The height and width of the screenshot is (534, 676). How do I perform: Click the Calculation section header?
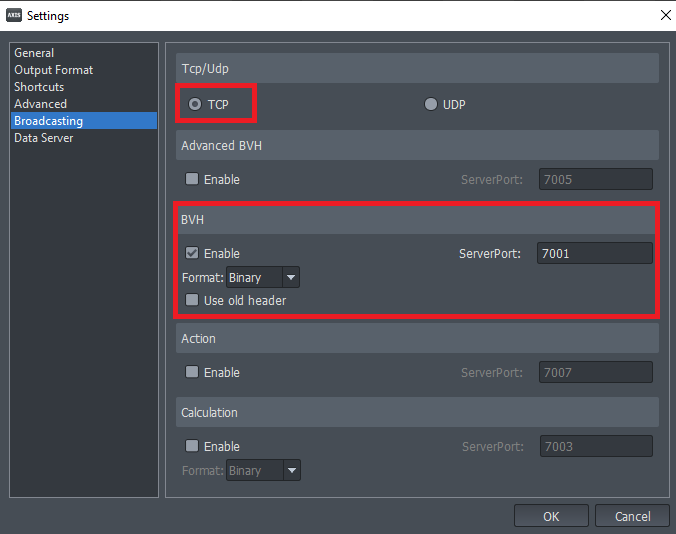click(x=417, y=412)
